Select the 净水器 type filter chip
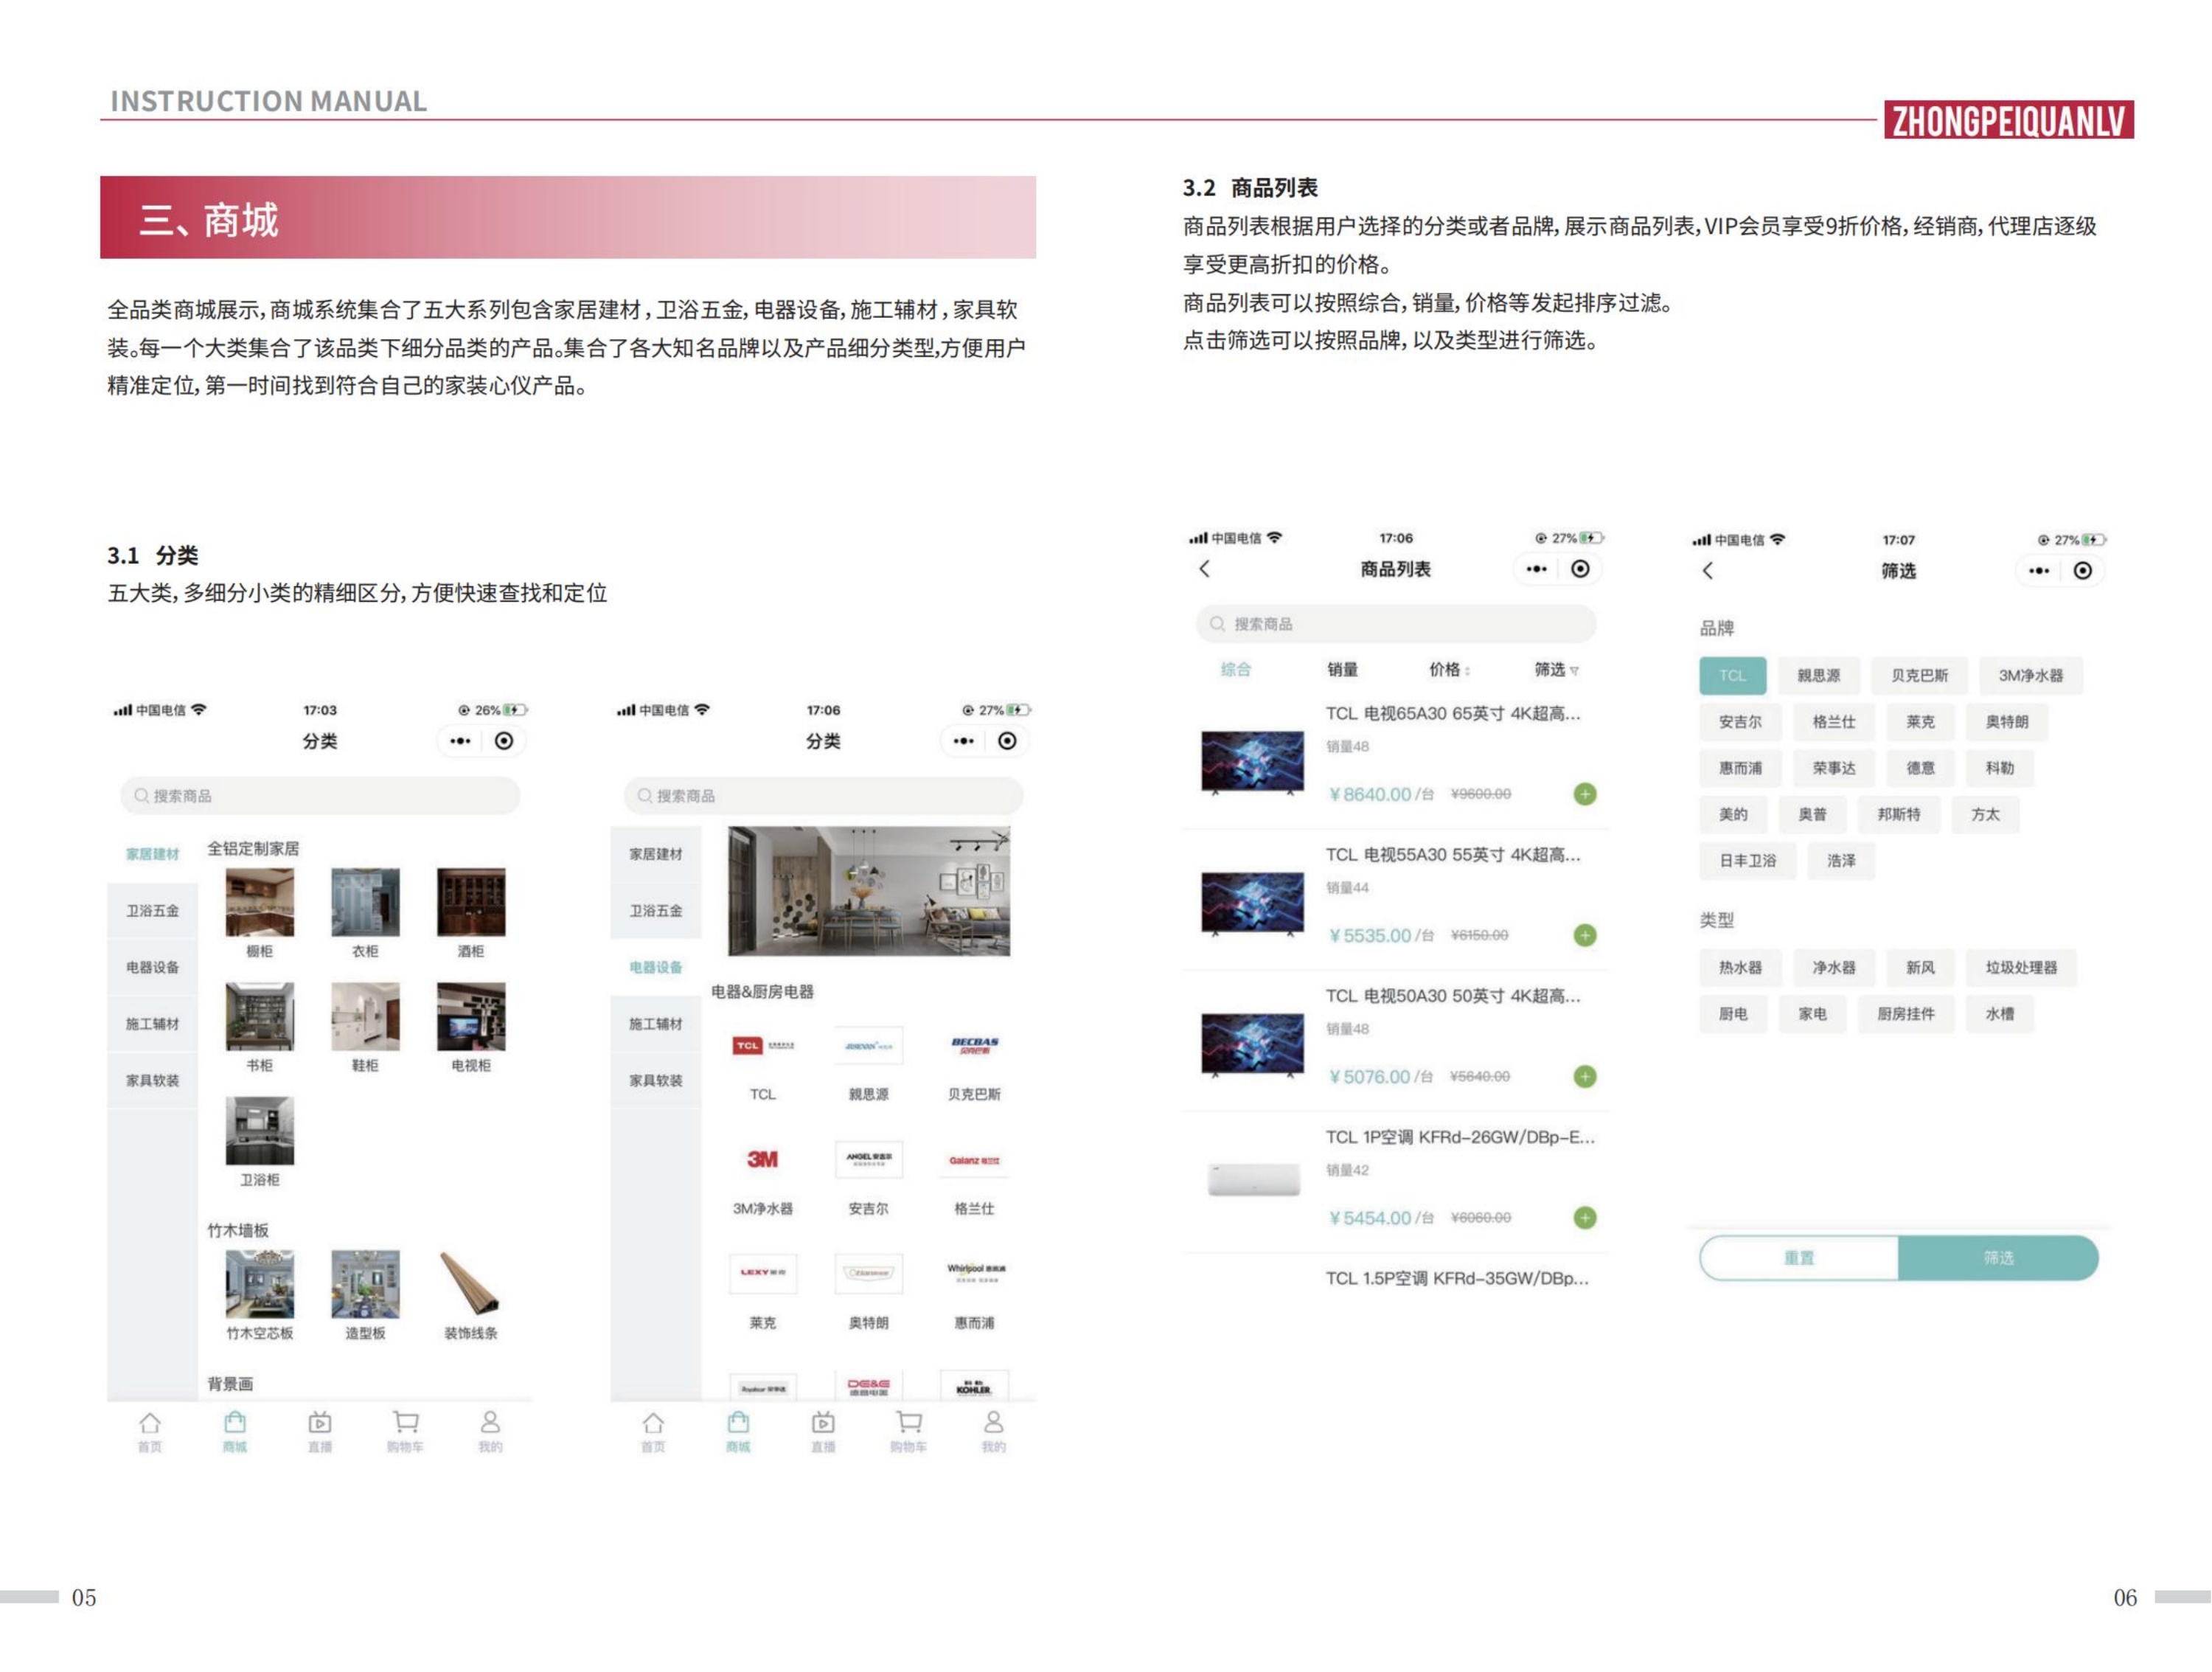The height and width of the screenshot is (1672, 2212). [1833, 968]
